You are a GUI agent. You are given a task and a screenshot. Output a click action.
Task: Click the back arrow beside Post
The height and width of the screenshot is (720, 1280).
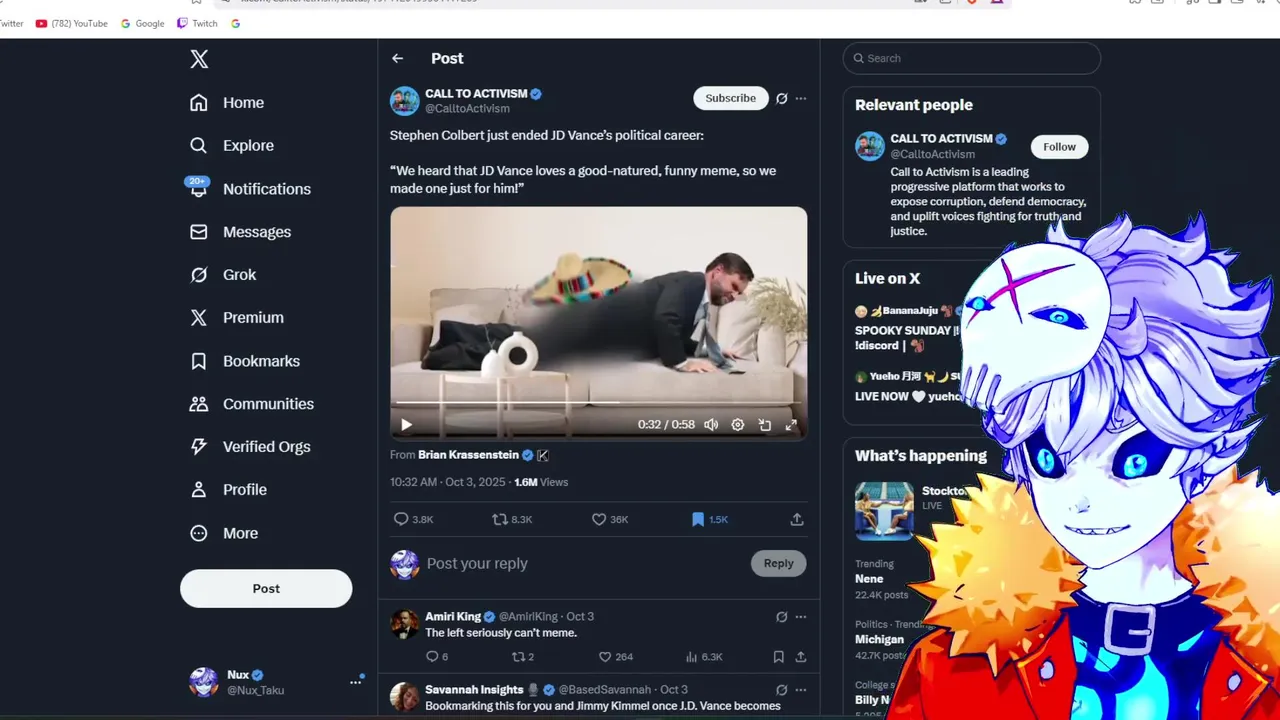click(x=398, y=59)
